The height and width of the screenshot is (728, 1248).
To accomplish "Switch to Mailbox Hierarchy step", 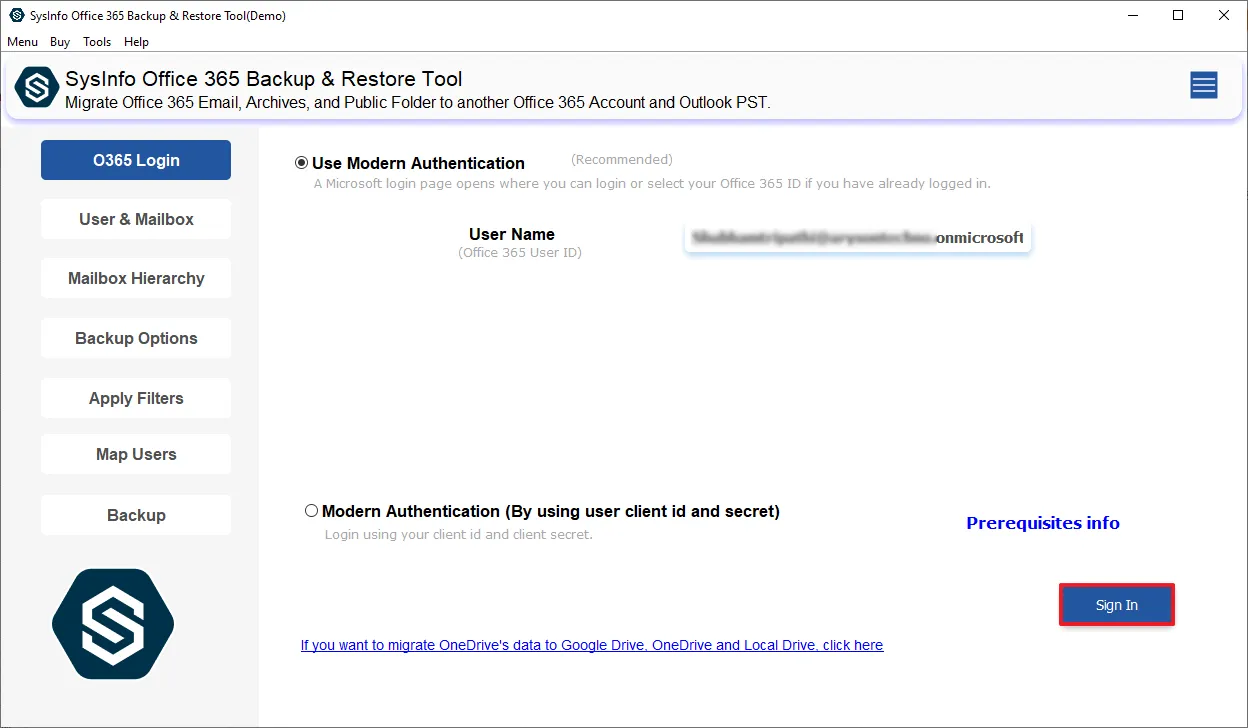I will [136, 278].
